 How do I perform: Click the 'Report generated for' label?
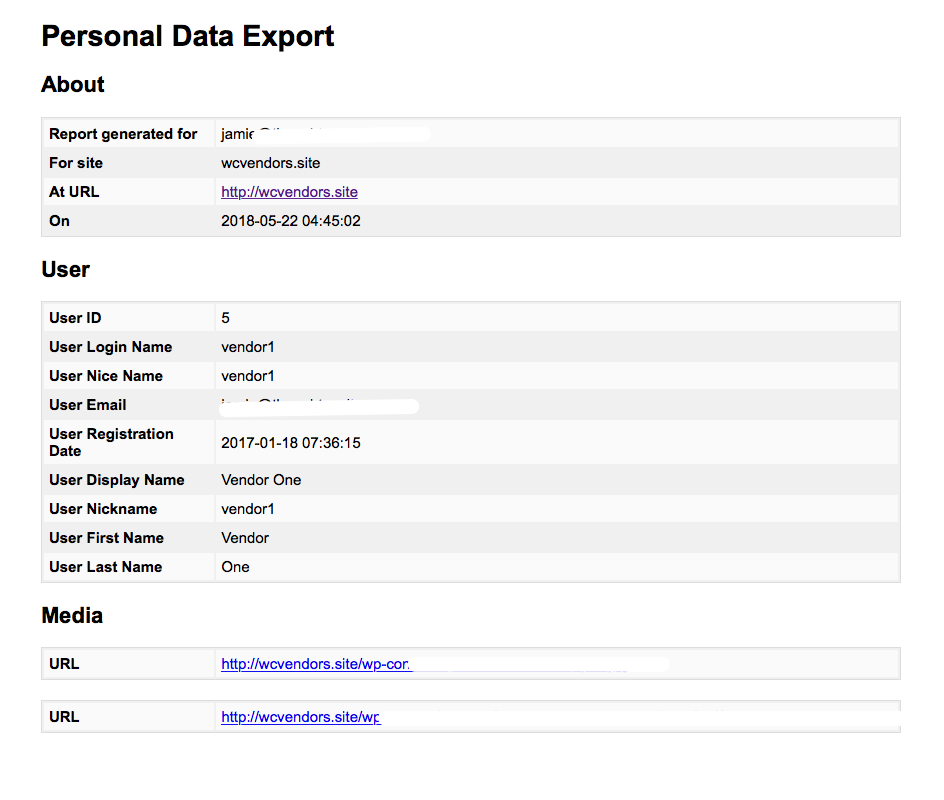[x=123, y=134]
